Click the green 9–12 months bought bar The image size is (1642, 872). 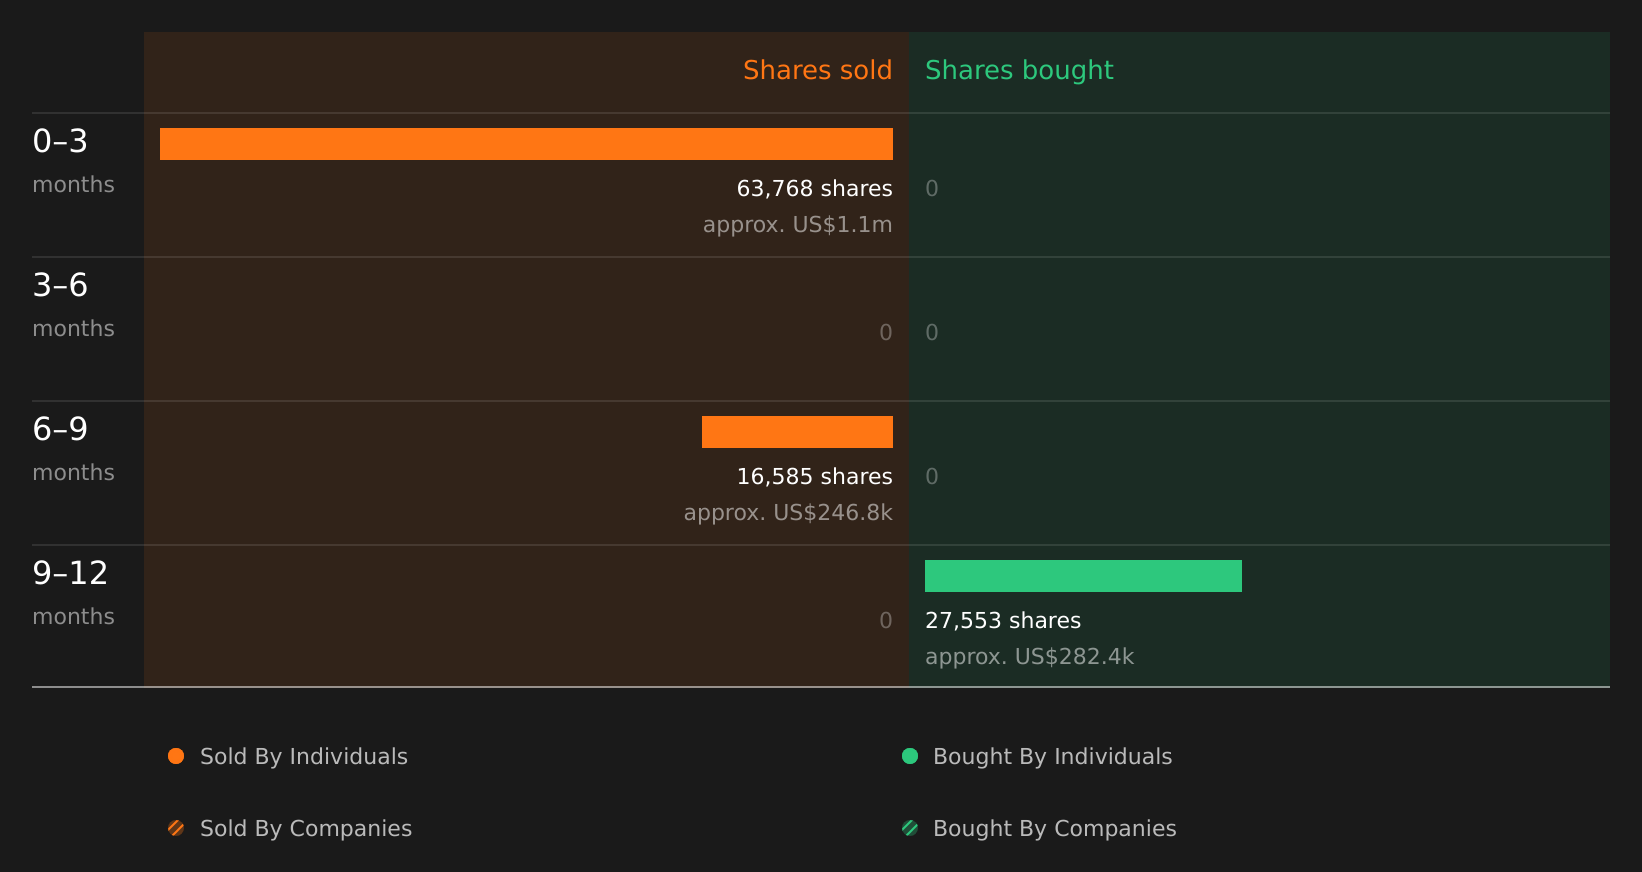click(x=1083, y=576)
